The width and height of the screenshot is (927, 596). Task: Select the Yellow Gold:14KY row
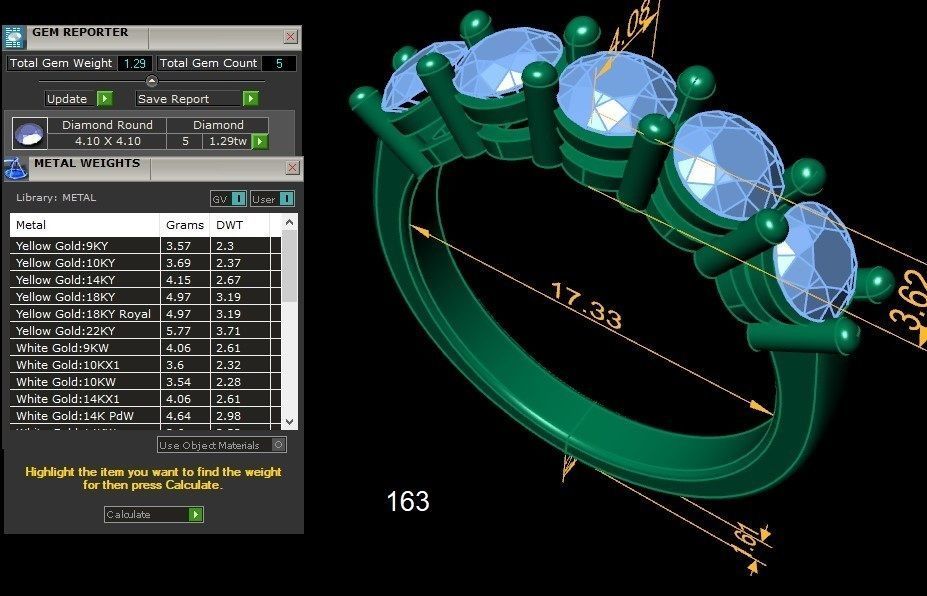pos(145,280)
